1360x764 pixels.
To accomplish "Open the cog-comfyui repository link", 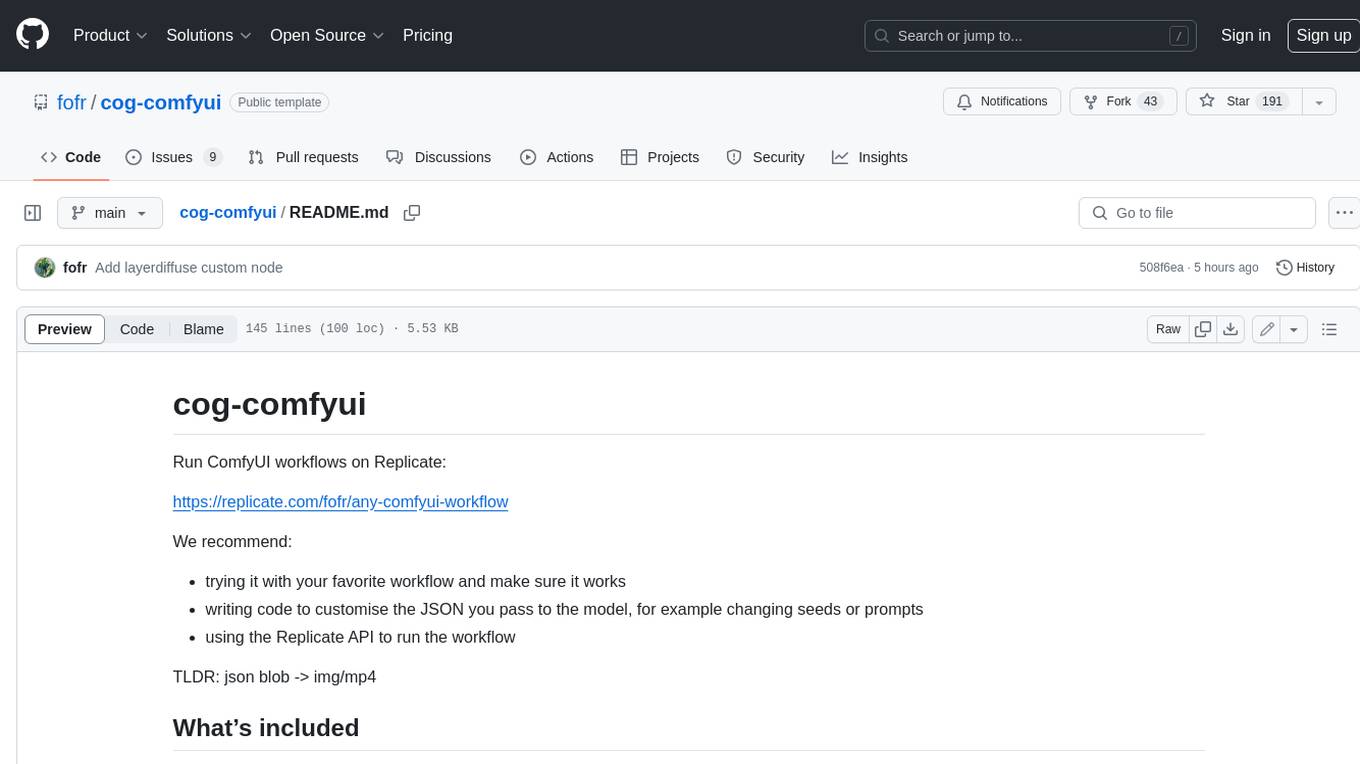I will pos(161,102).
